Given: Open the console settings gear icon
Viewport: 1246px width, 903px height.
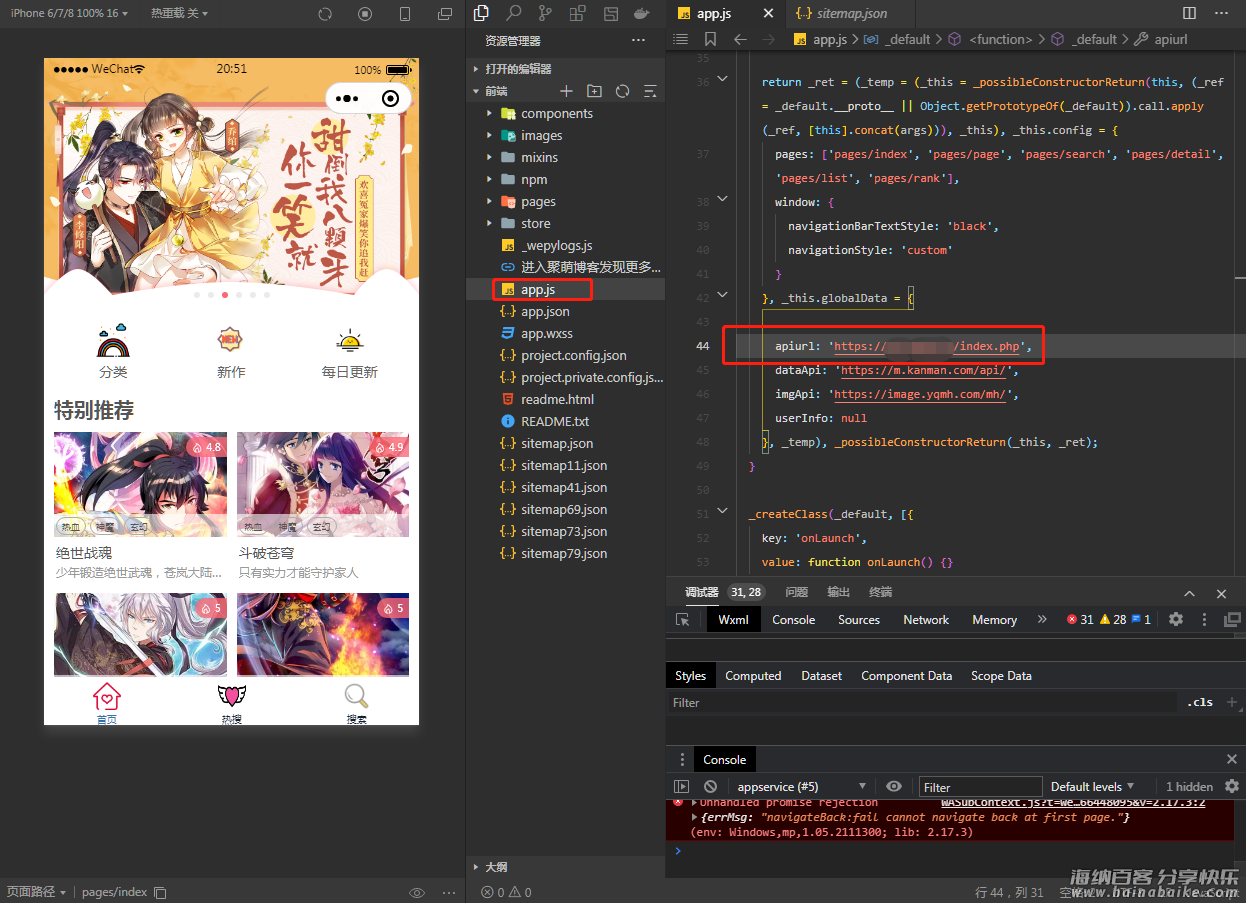Looking at the screenshot, I should (x=1232, y=787).
